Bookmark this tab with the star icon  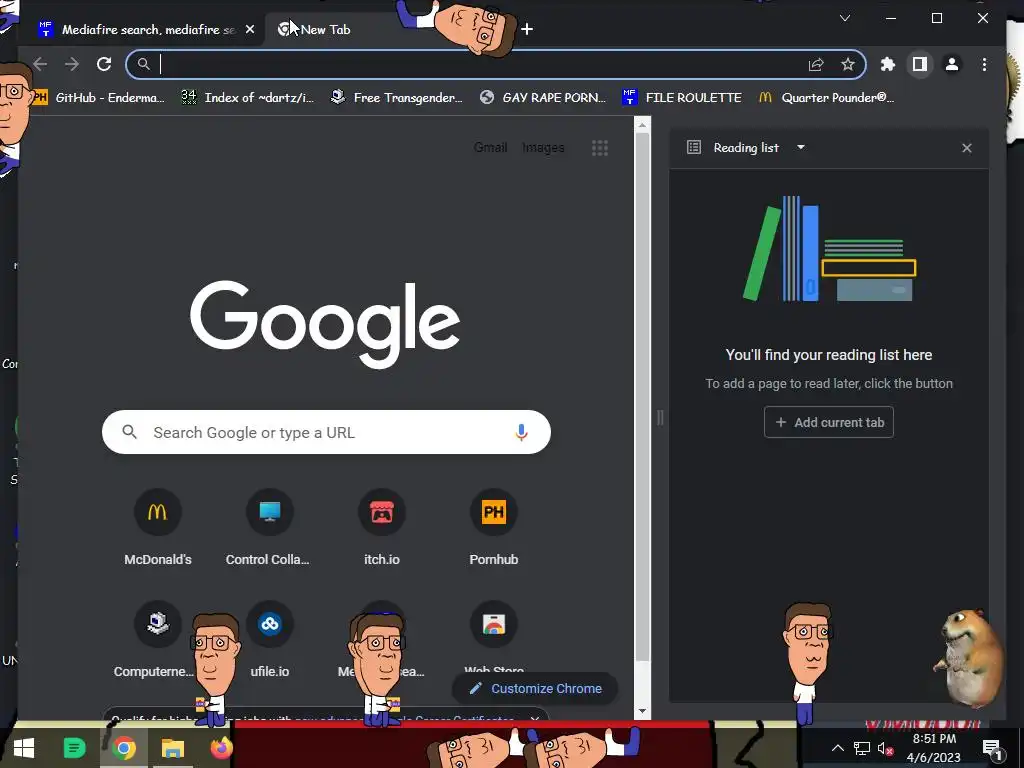click(848, 64)
